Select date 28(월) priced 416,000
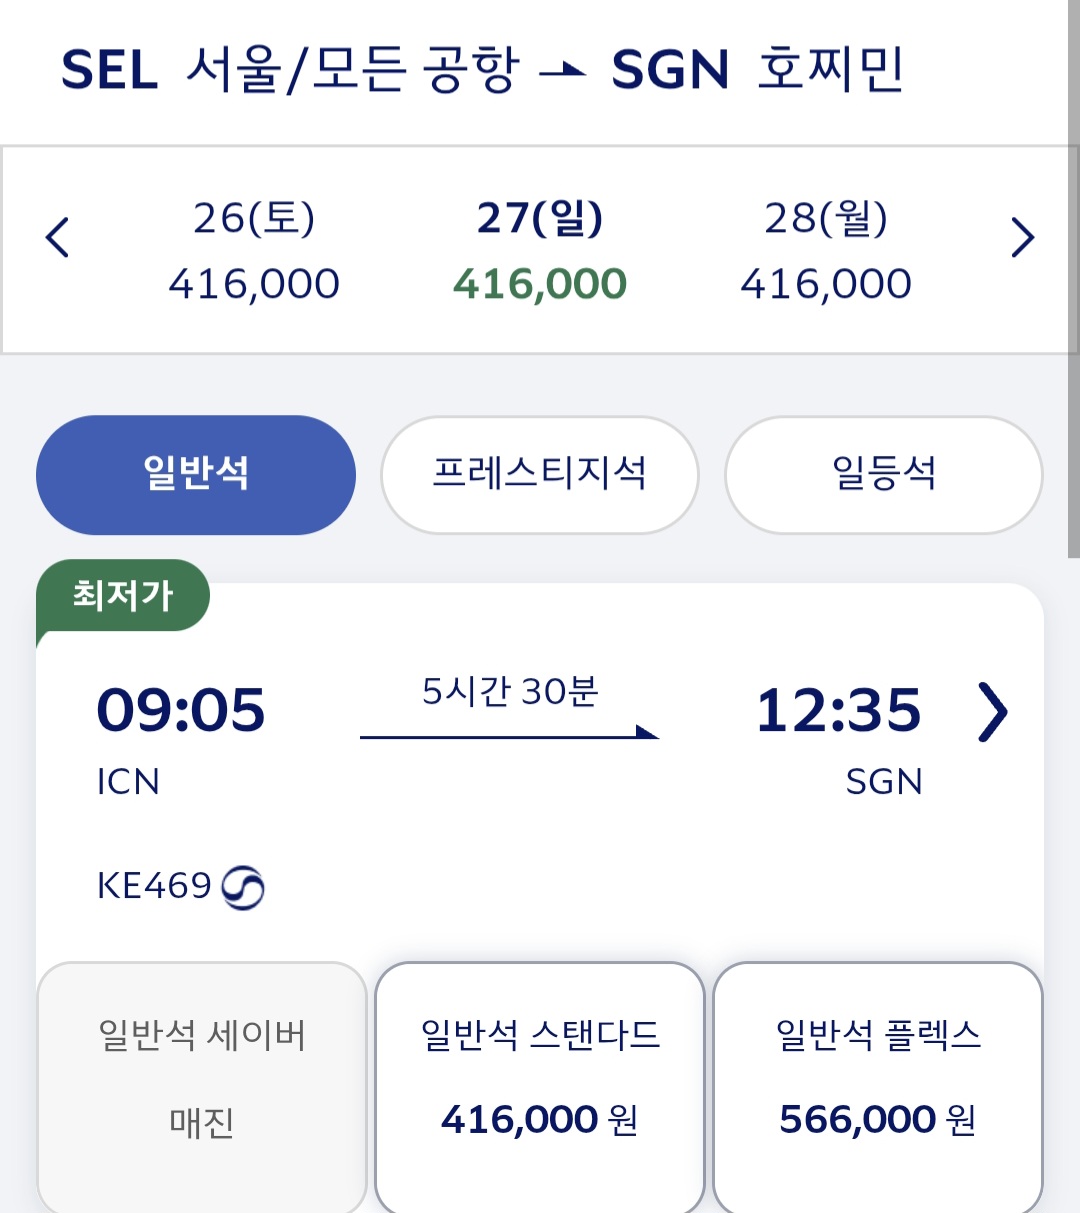 pyautogui.click(x=826, y=250)
